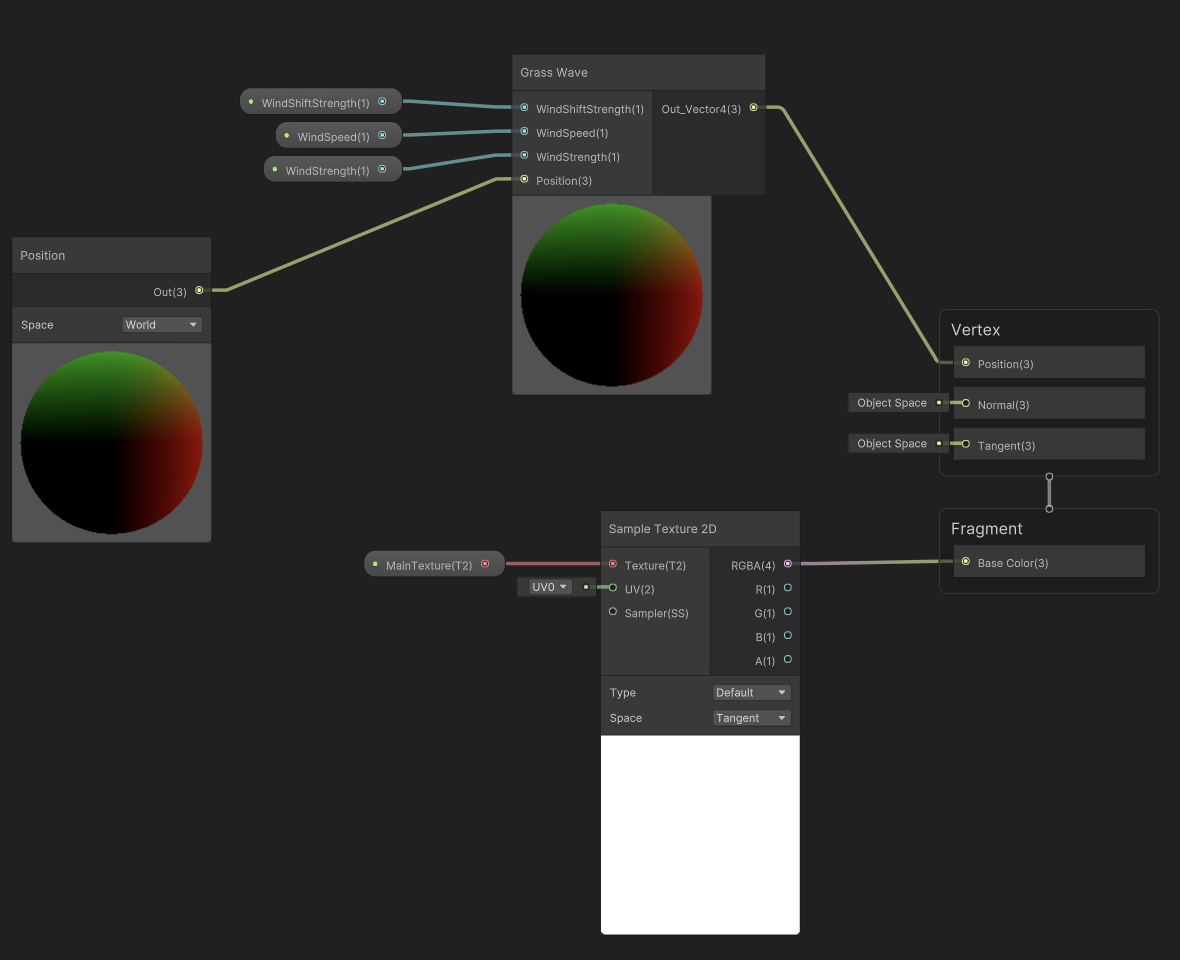Image resolution: width=1180 pixels, height=960 pixels.
Task: Click the Sampler(SS) input port
Action: 612,612
